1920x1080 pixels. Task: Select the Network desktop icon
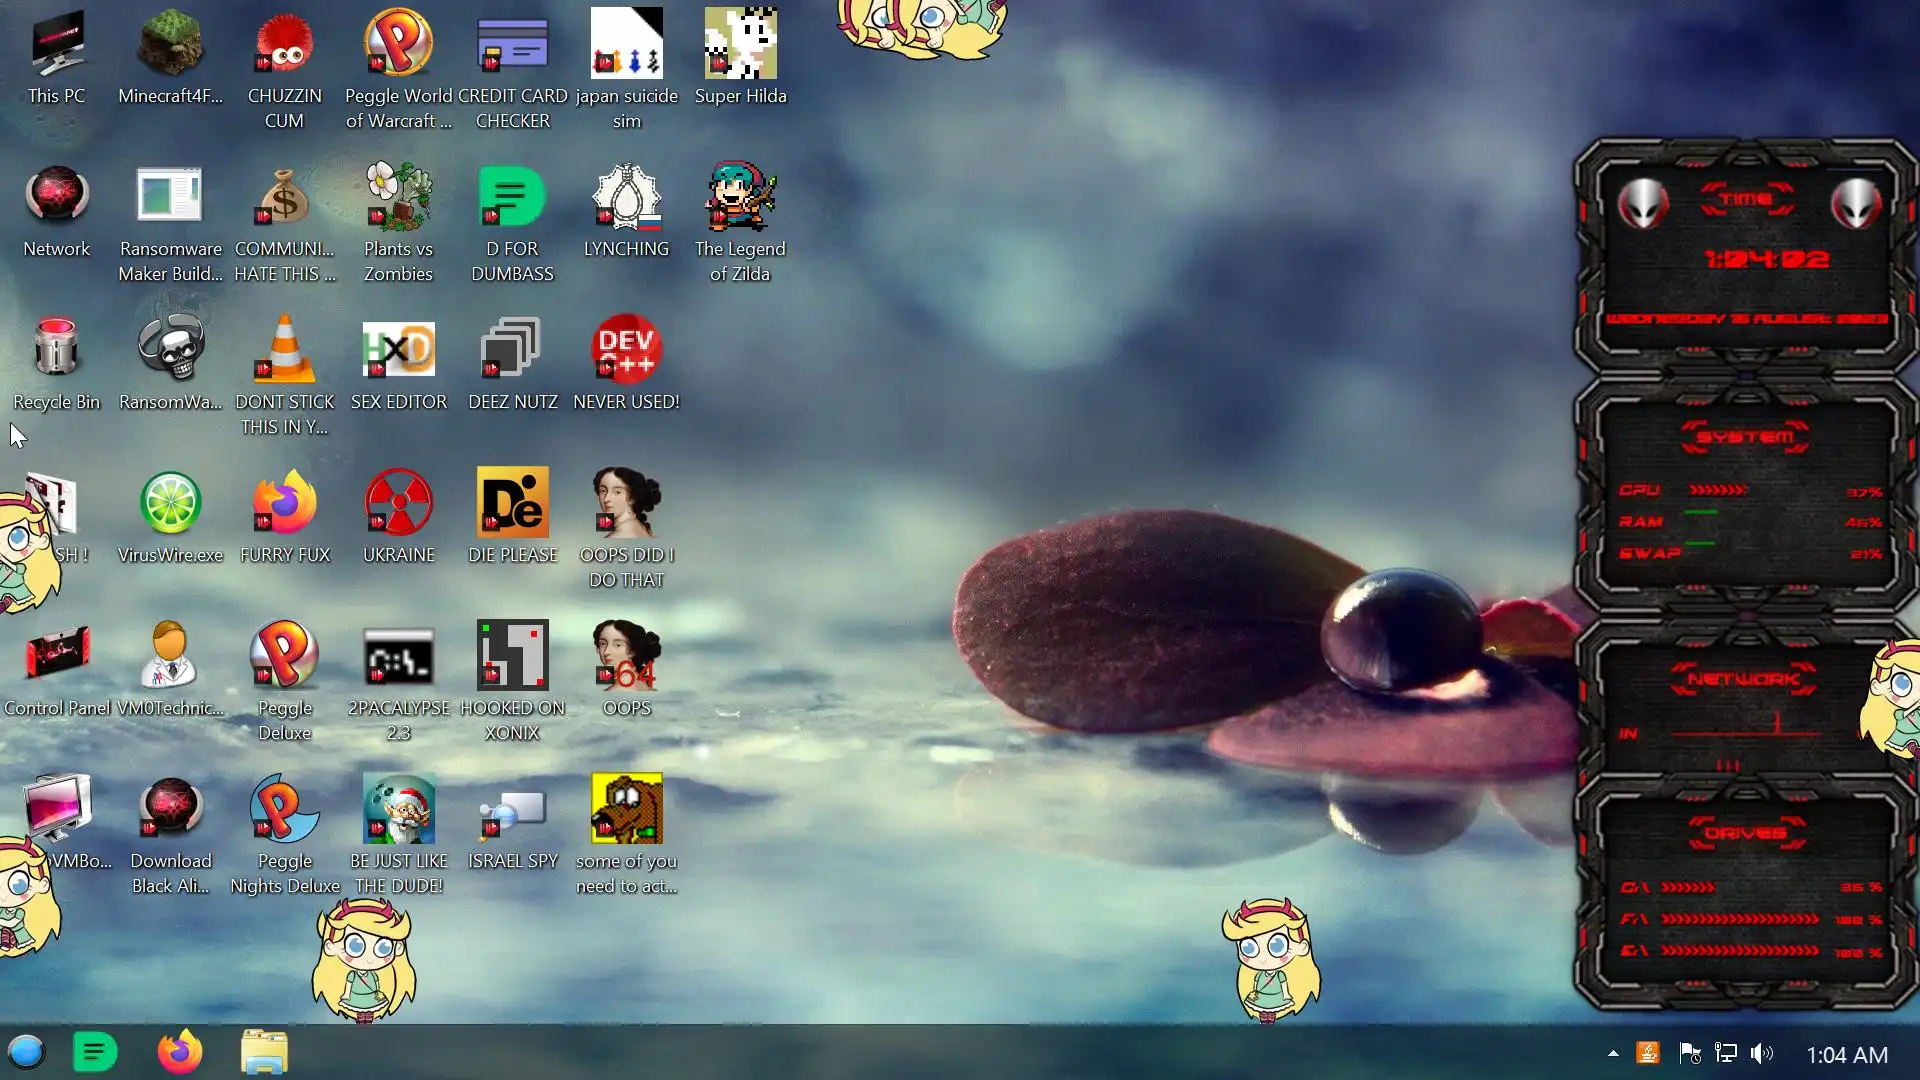[x=57, y=198]
